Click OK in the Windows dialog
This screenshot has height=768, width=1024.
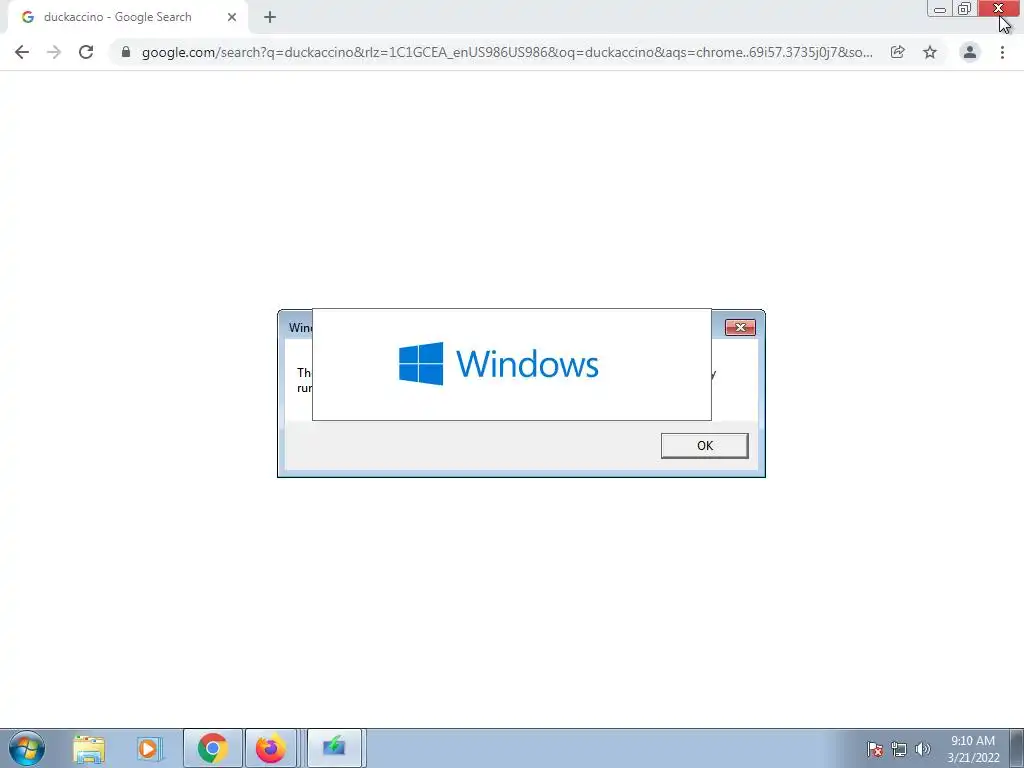[705, 445]
